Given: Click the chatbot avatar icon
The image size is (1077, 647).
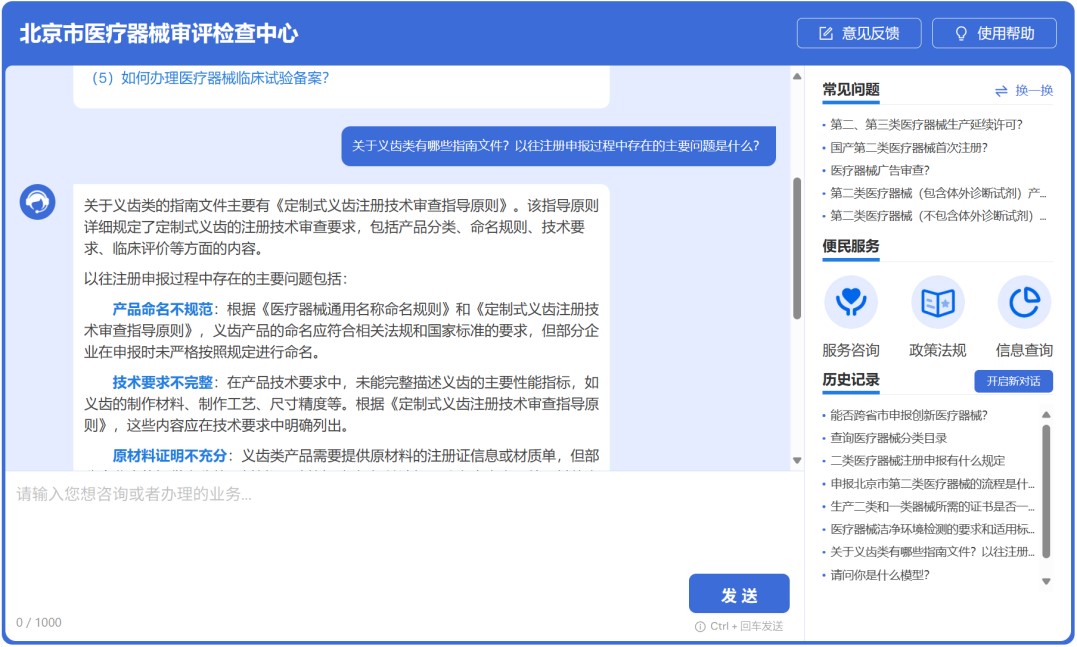Looking at the screenshot, I should click(x=38, y=203).
